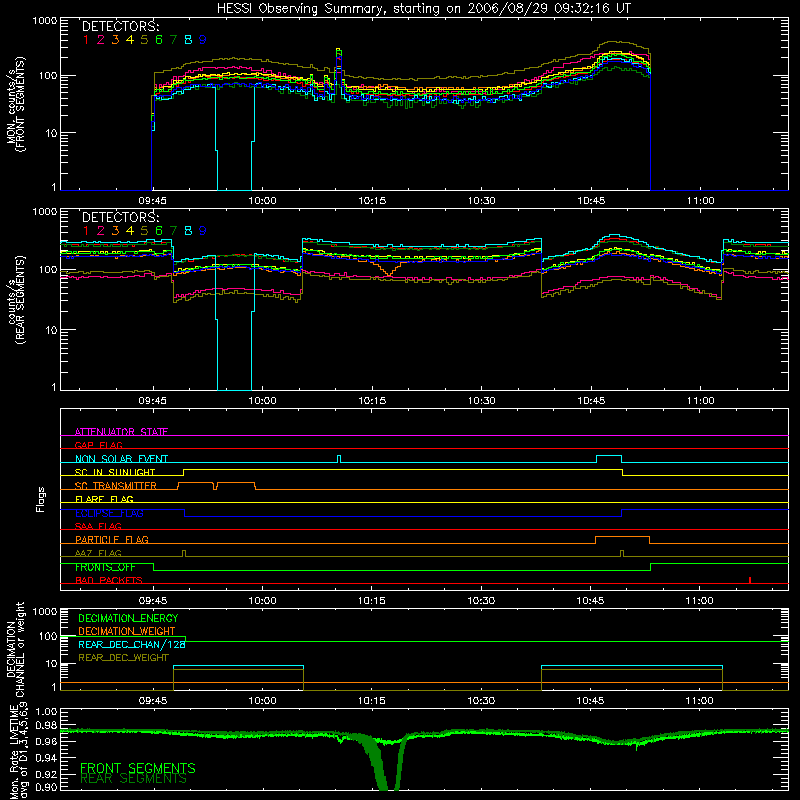Image resolution: width=800 pixels, height=800 pixels.
Task: Click the DETECTORS: label in the front segments plot
Action: pyautogui.click(x=120, y=26)
